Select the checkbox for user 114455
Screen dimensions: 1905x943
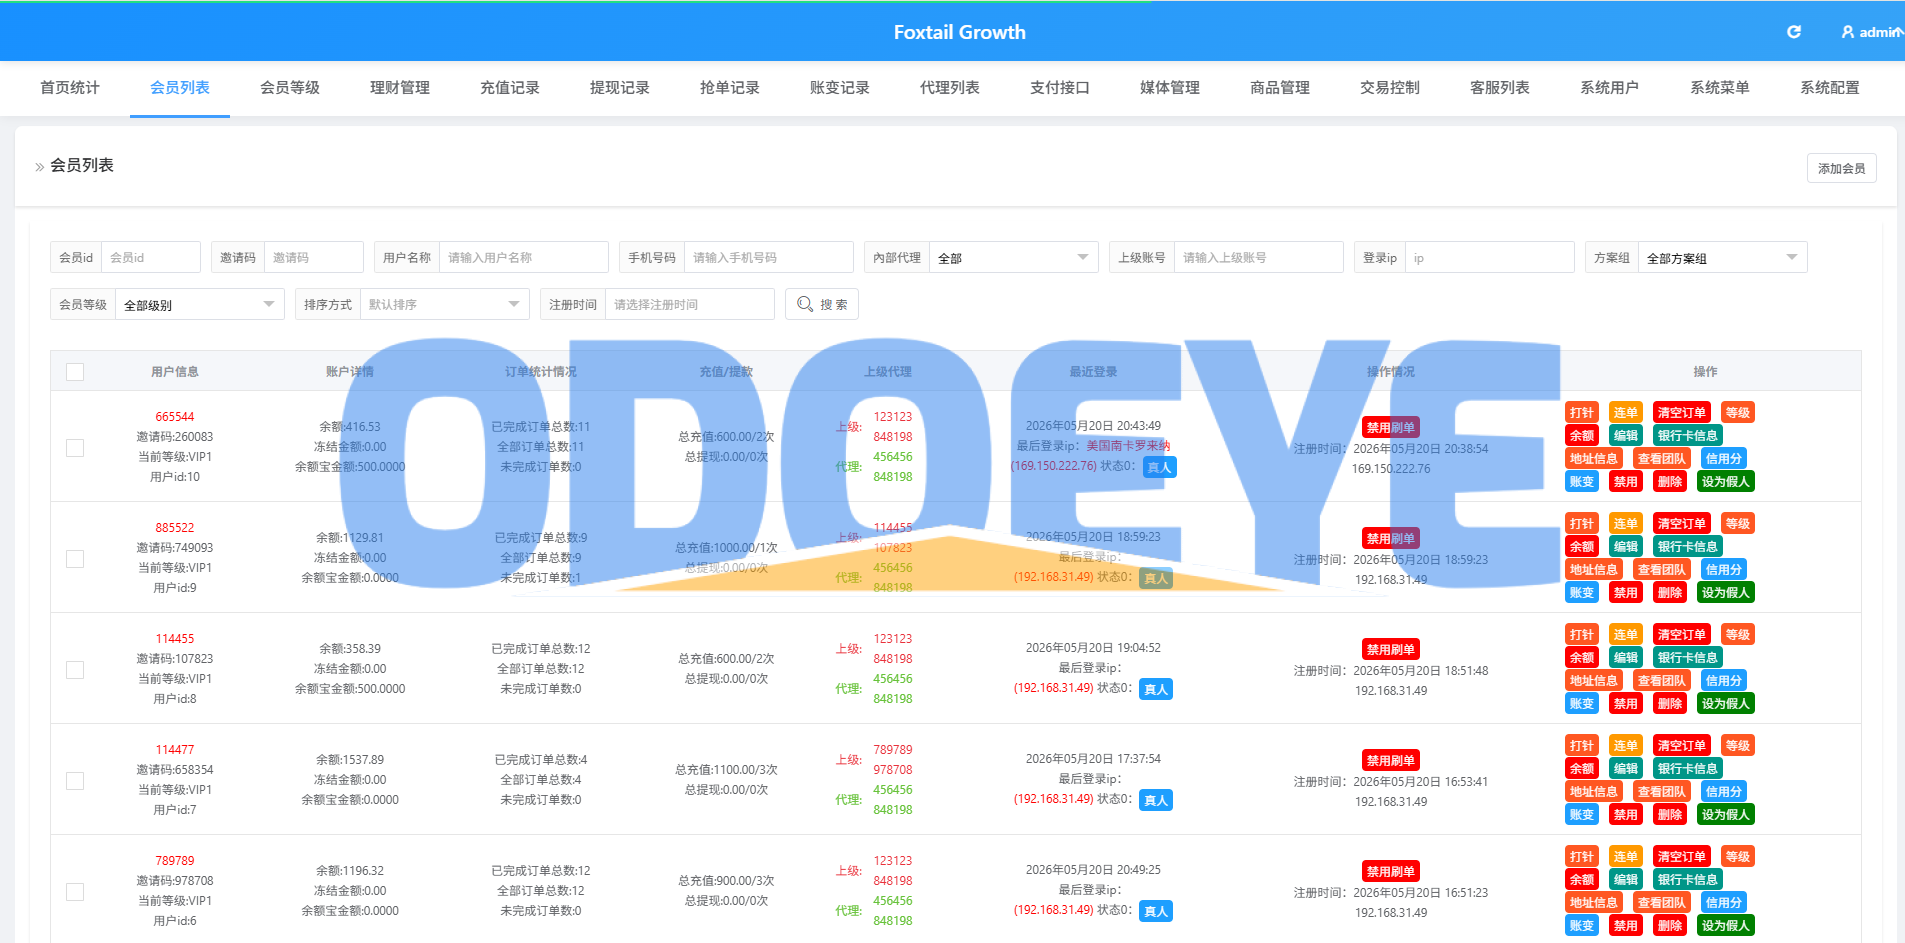pos(75,669)
